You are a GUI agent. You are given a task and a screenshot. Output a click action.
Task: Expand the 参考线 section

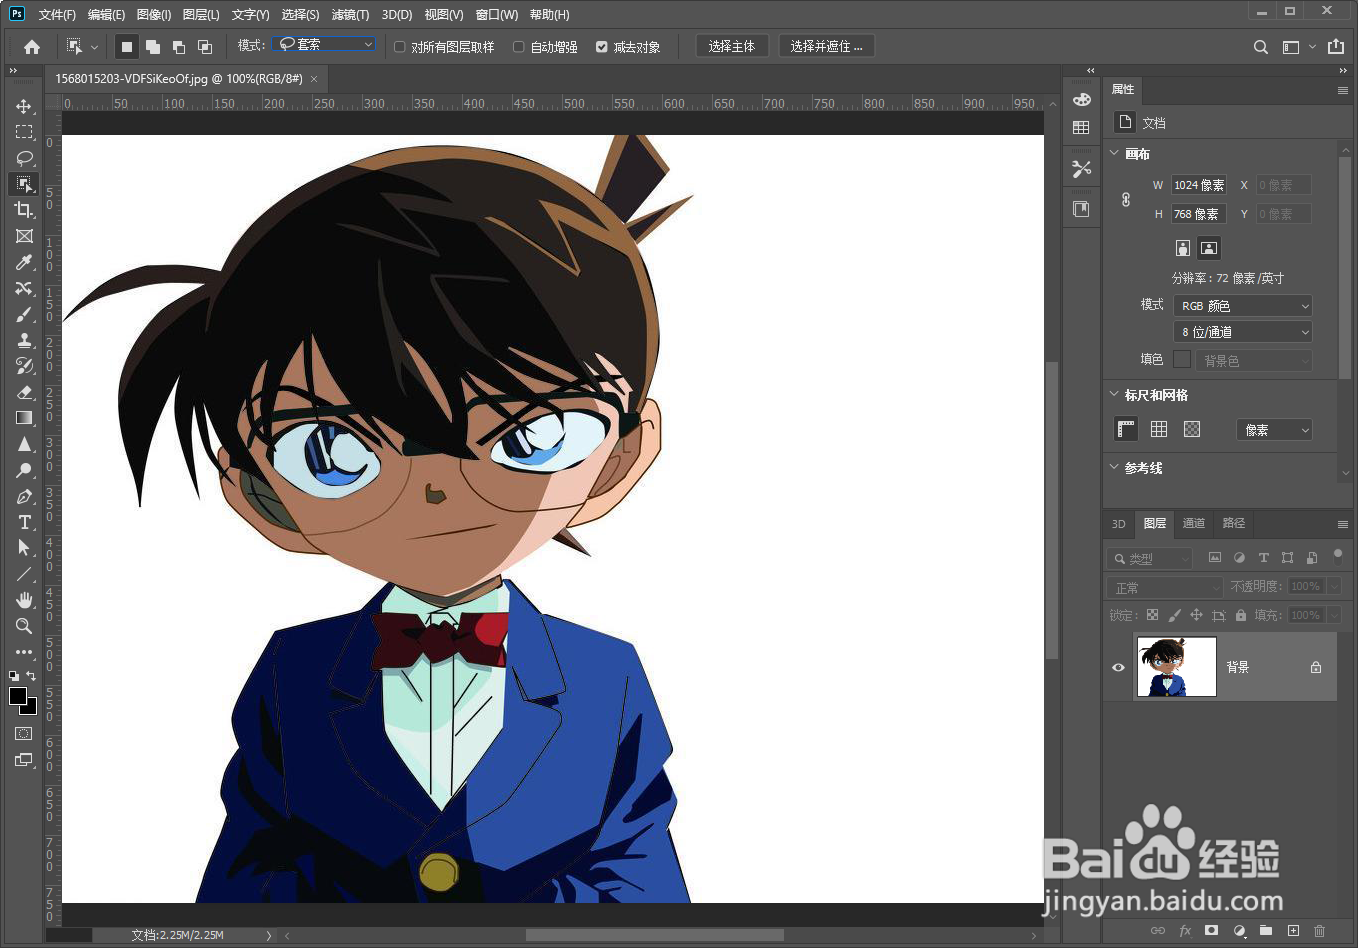(1115, 467)
